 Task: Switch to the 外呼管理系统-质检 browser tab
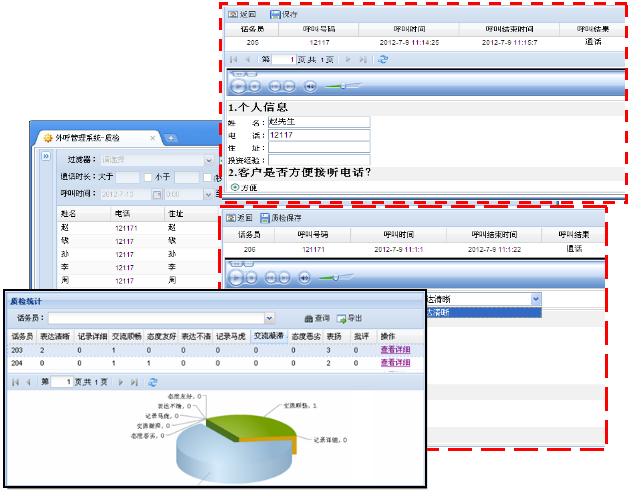point(98,136)
